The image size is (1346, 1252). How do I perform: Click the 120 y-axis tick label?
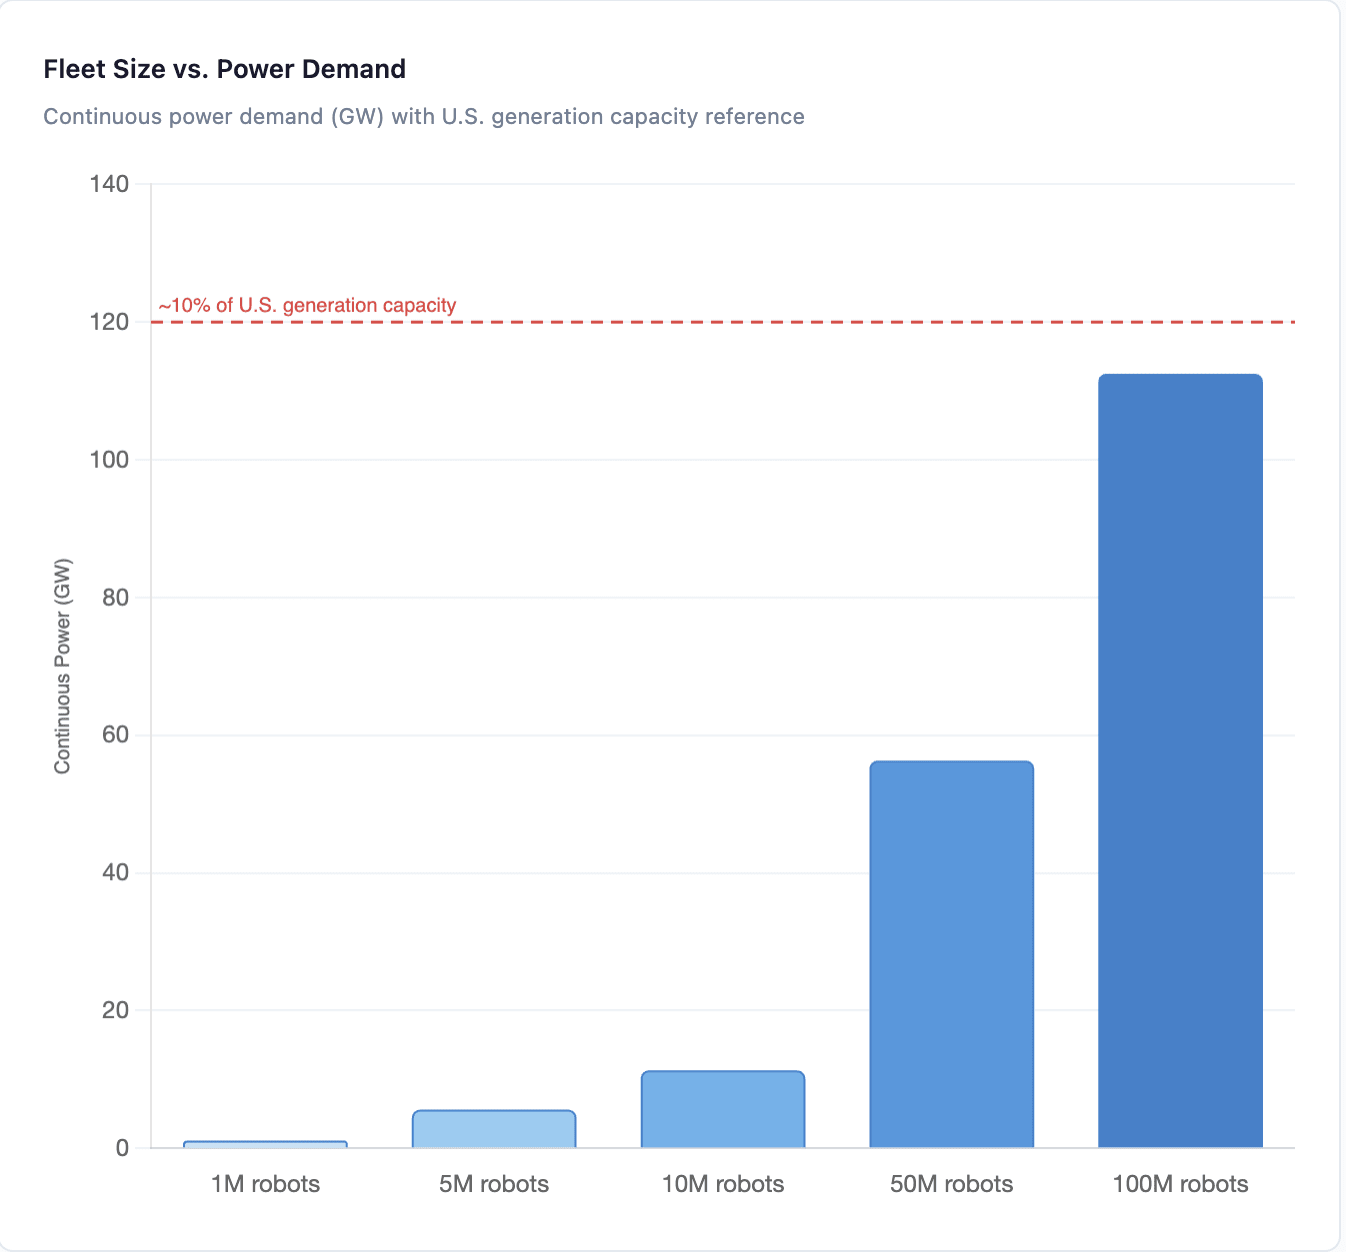pyautogui.click(x=109, y=322)
